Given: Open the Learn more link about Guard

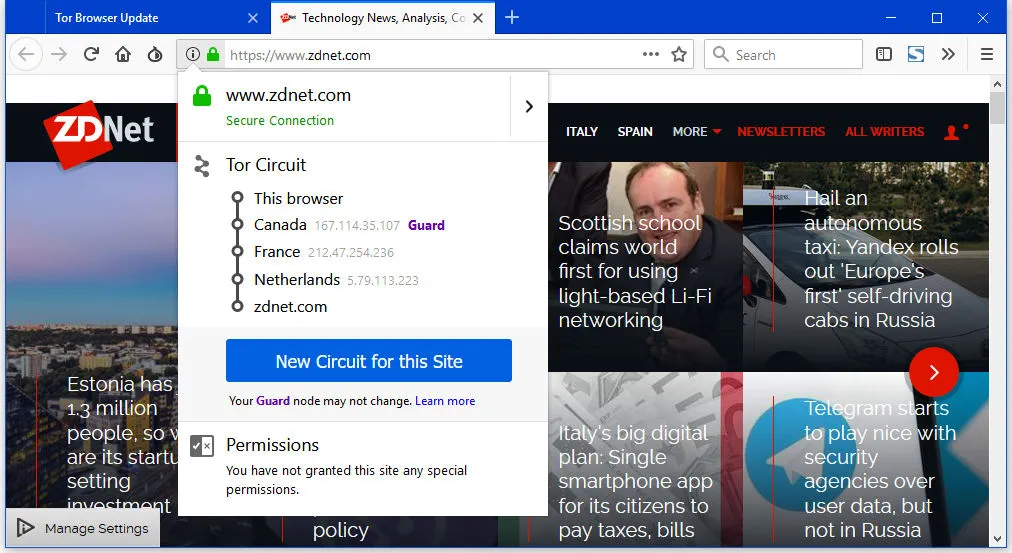Looking at the screenshot, I should pyautogui.click(x=445, y=401).
